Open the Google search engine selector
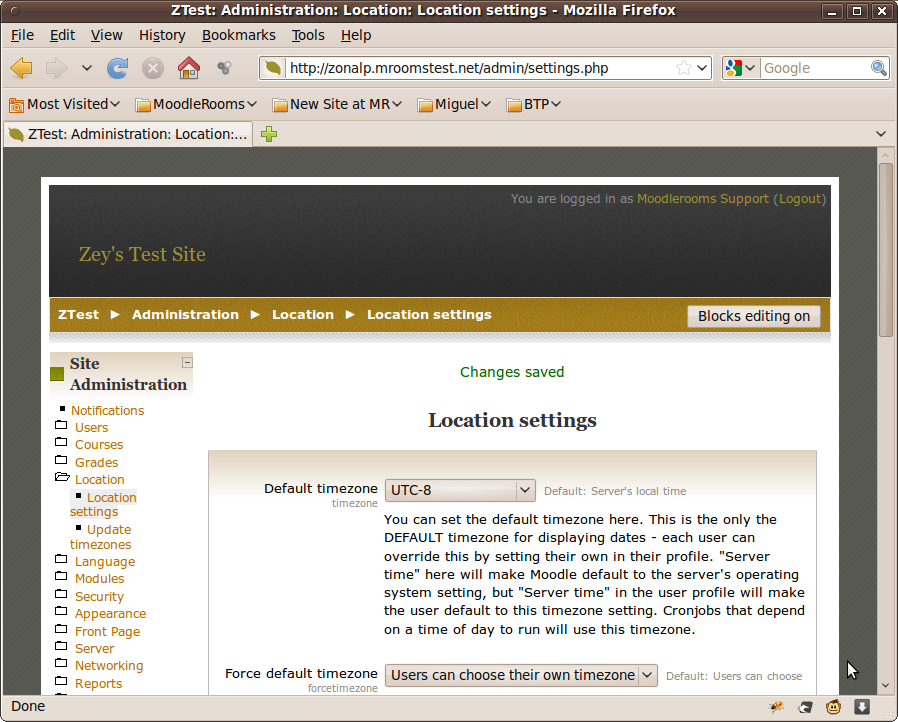 741,68
